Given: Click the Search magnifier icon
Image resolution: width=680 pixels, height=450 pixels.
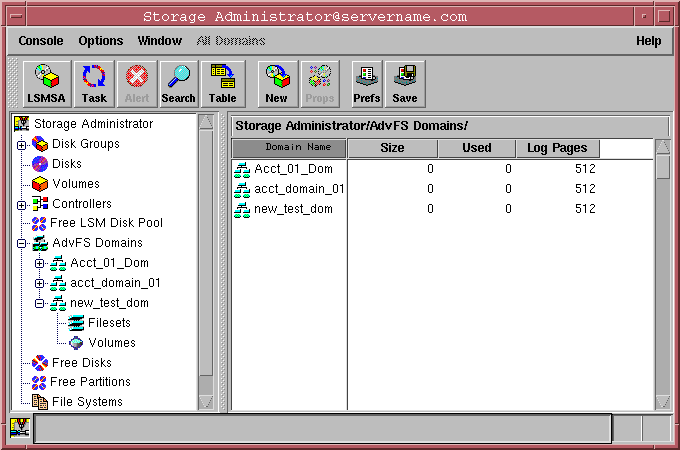Looking at the screenshot, I should pyautogui.click(x=178, y=84).
